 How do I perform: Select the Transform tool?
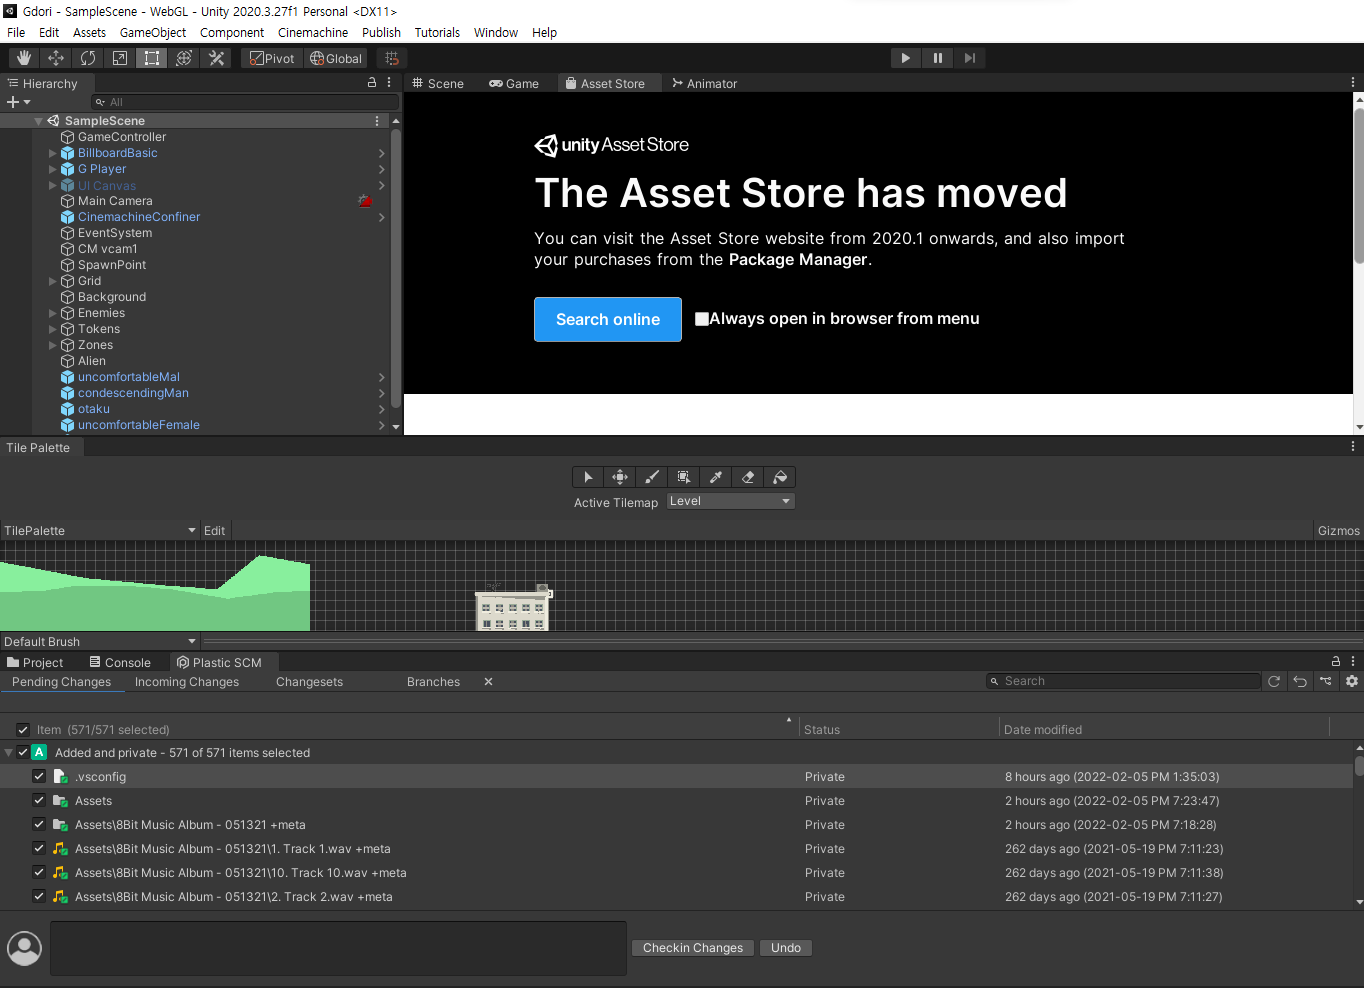pyautogui.click(x=184, y=58)
